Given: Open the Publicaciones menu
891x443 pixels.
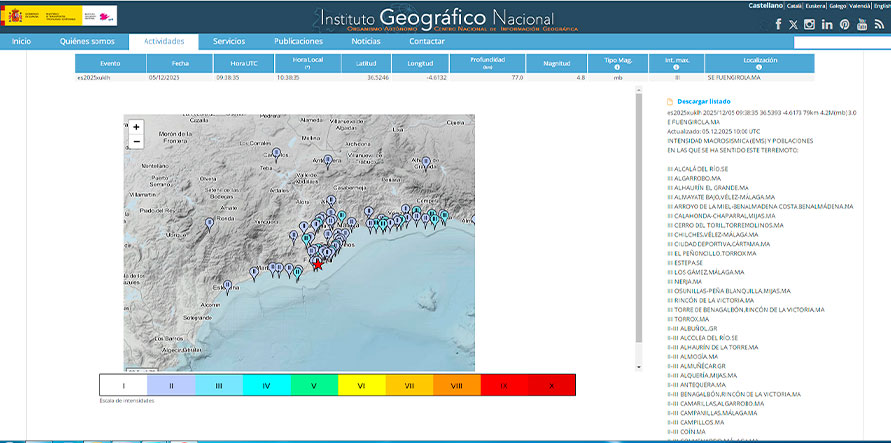Looking at the screenshot, I should point(298,41).
